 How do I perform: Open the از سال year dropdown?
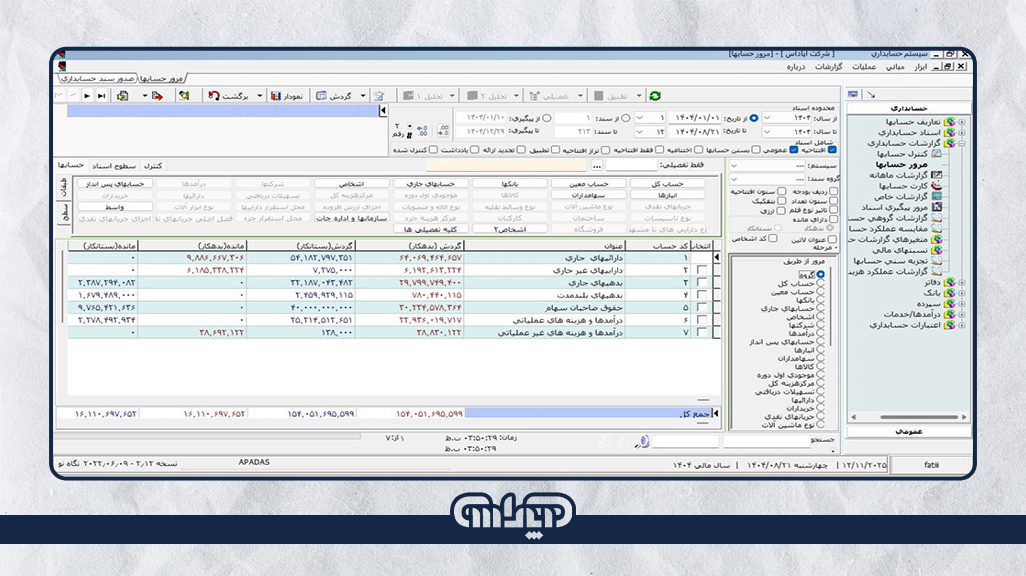(767, 116)
